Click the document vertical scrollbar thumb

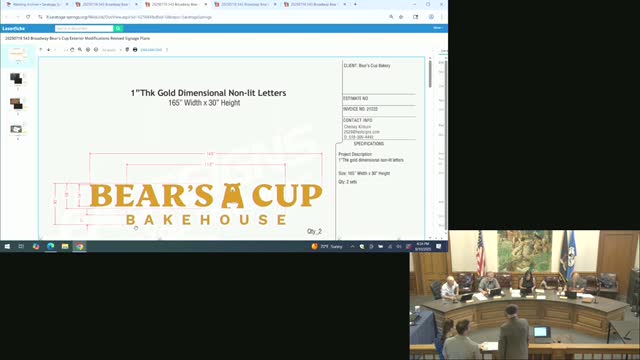[430, 73]
